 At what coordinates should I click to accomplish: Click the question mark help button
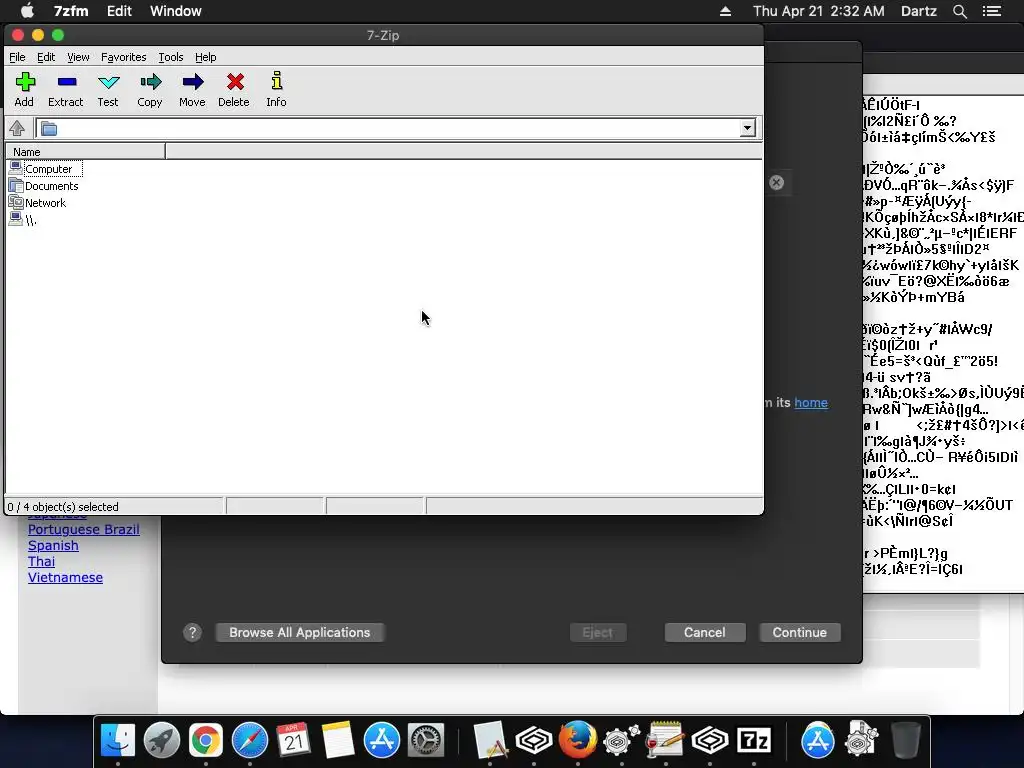(x=192, y=632)
